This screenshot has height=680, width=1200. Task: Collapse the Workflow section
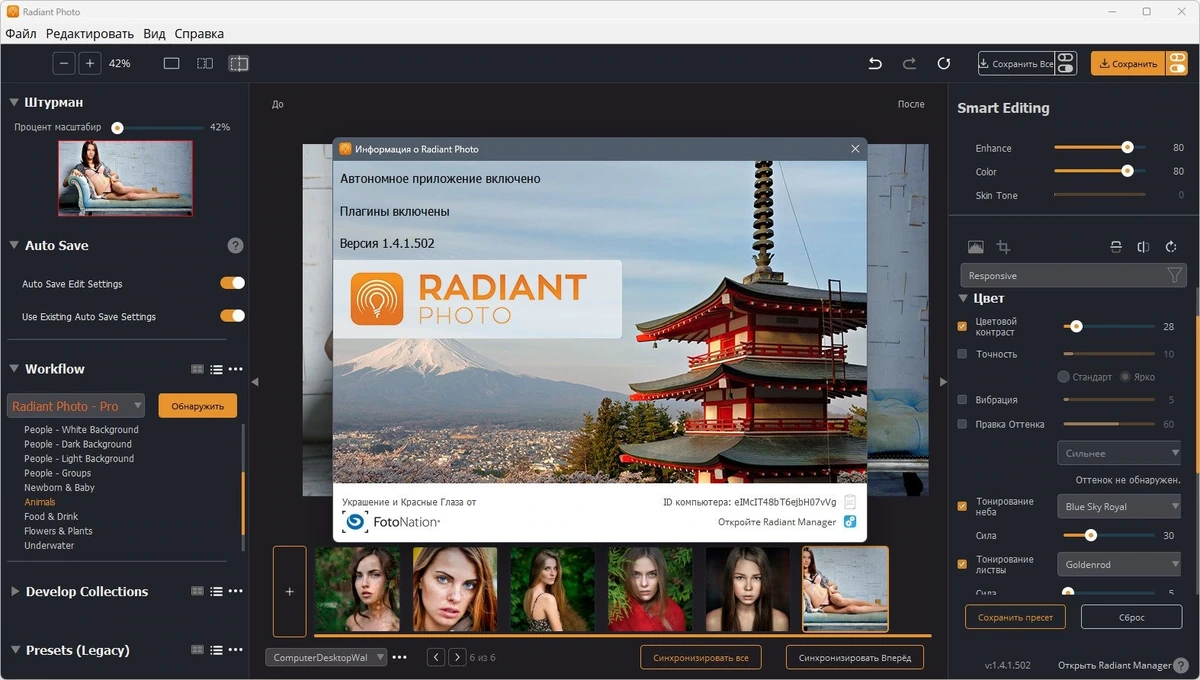(x=14, y=369)
